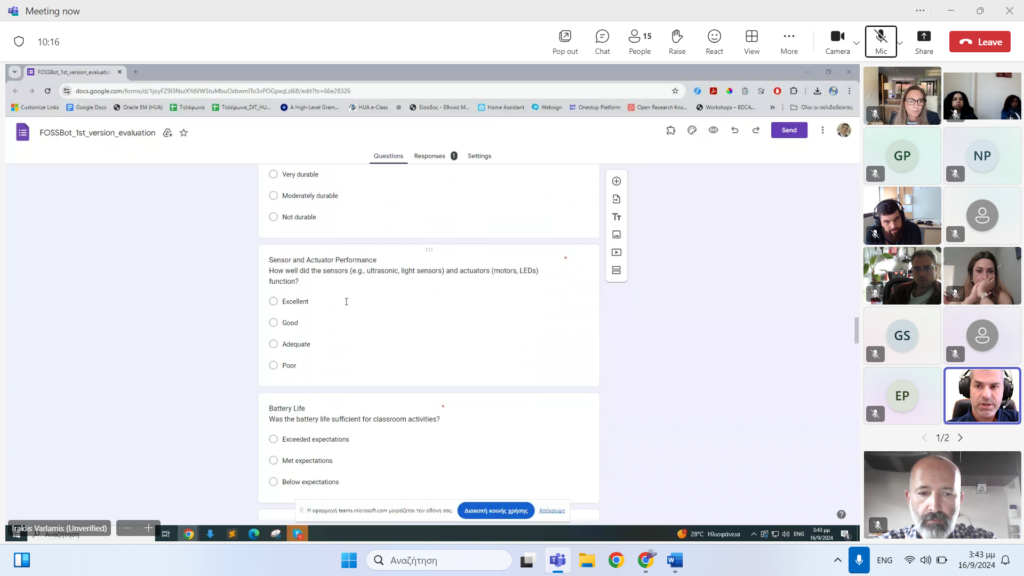The width and height of the screenshot is (1024, 576).
Task: Open Pop out in Teams toolbar
Action: pos(565,42)
